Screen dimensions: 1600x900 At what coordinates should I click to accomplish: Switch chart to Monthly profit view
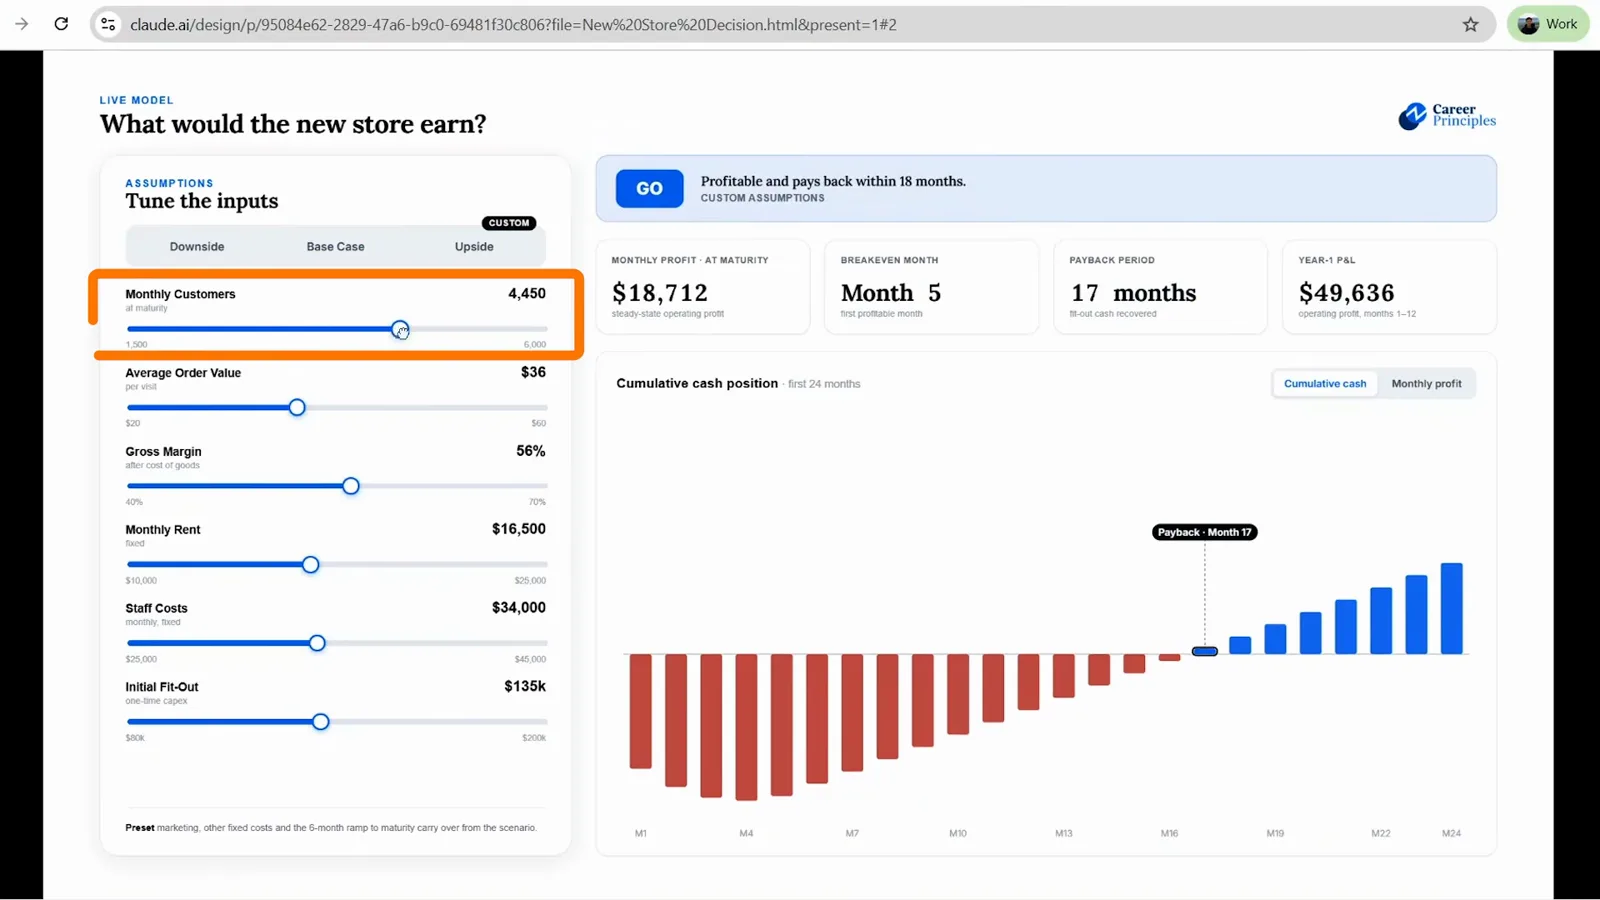1426,384
